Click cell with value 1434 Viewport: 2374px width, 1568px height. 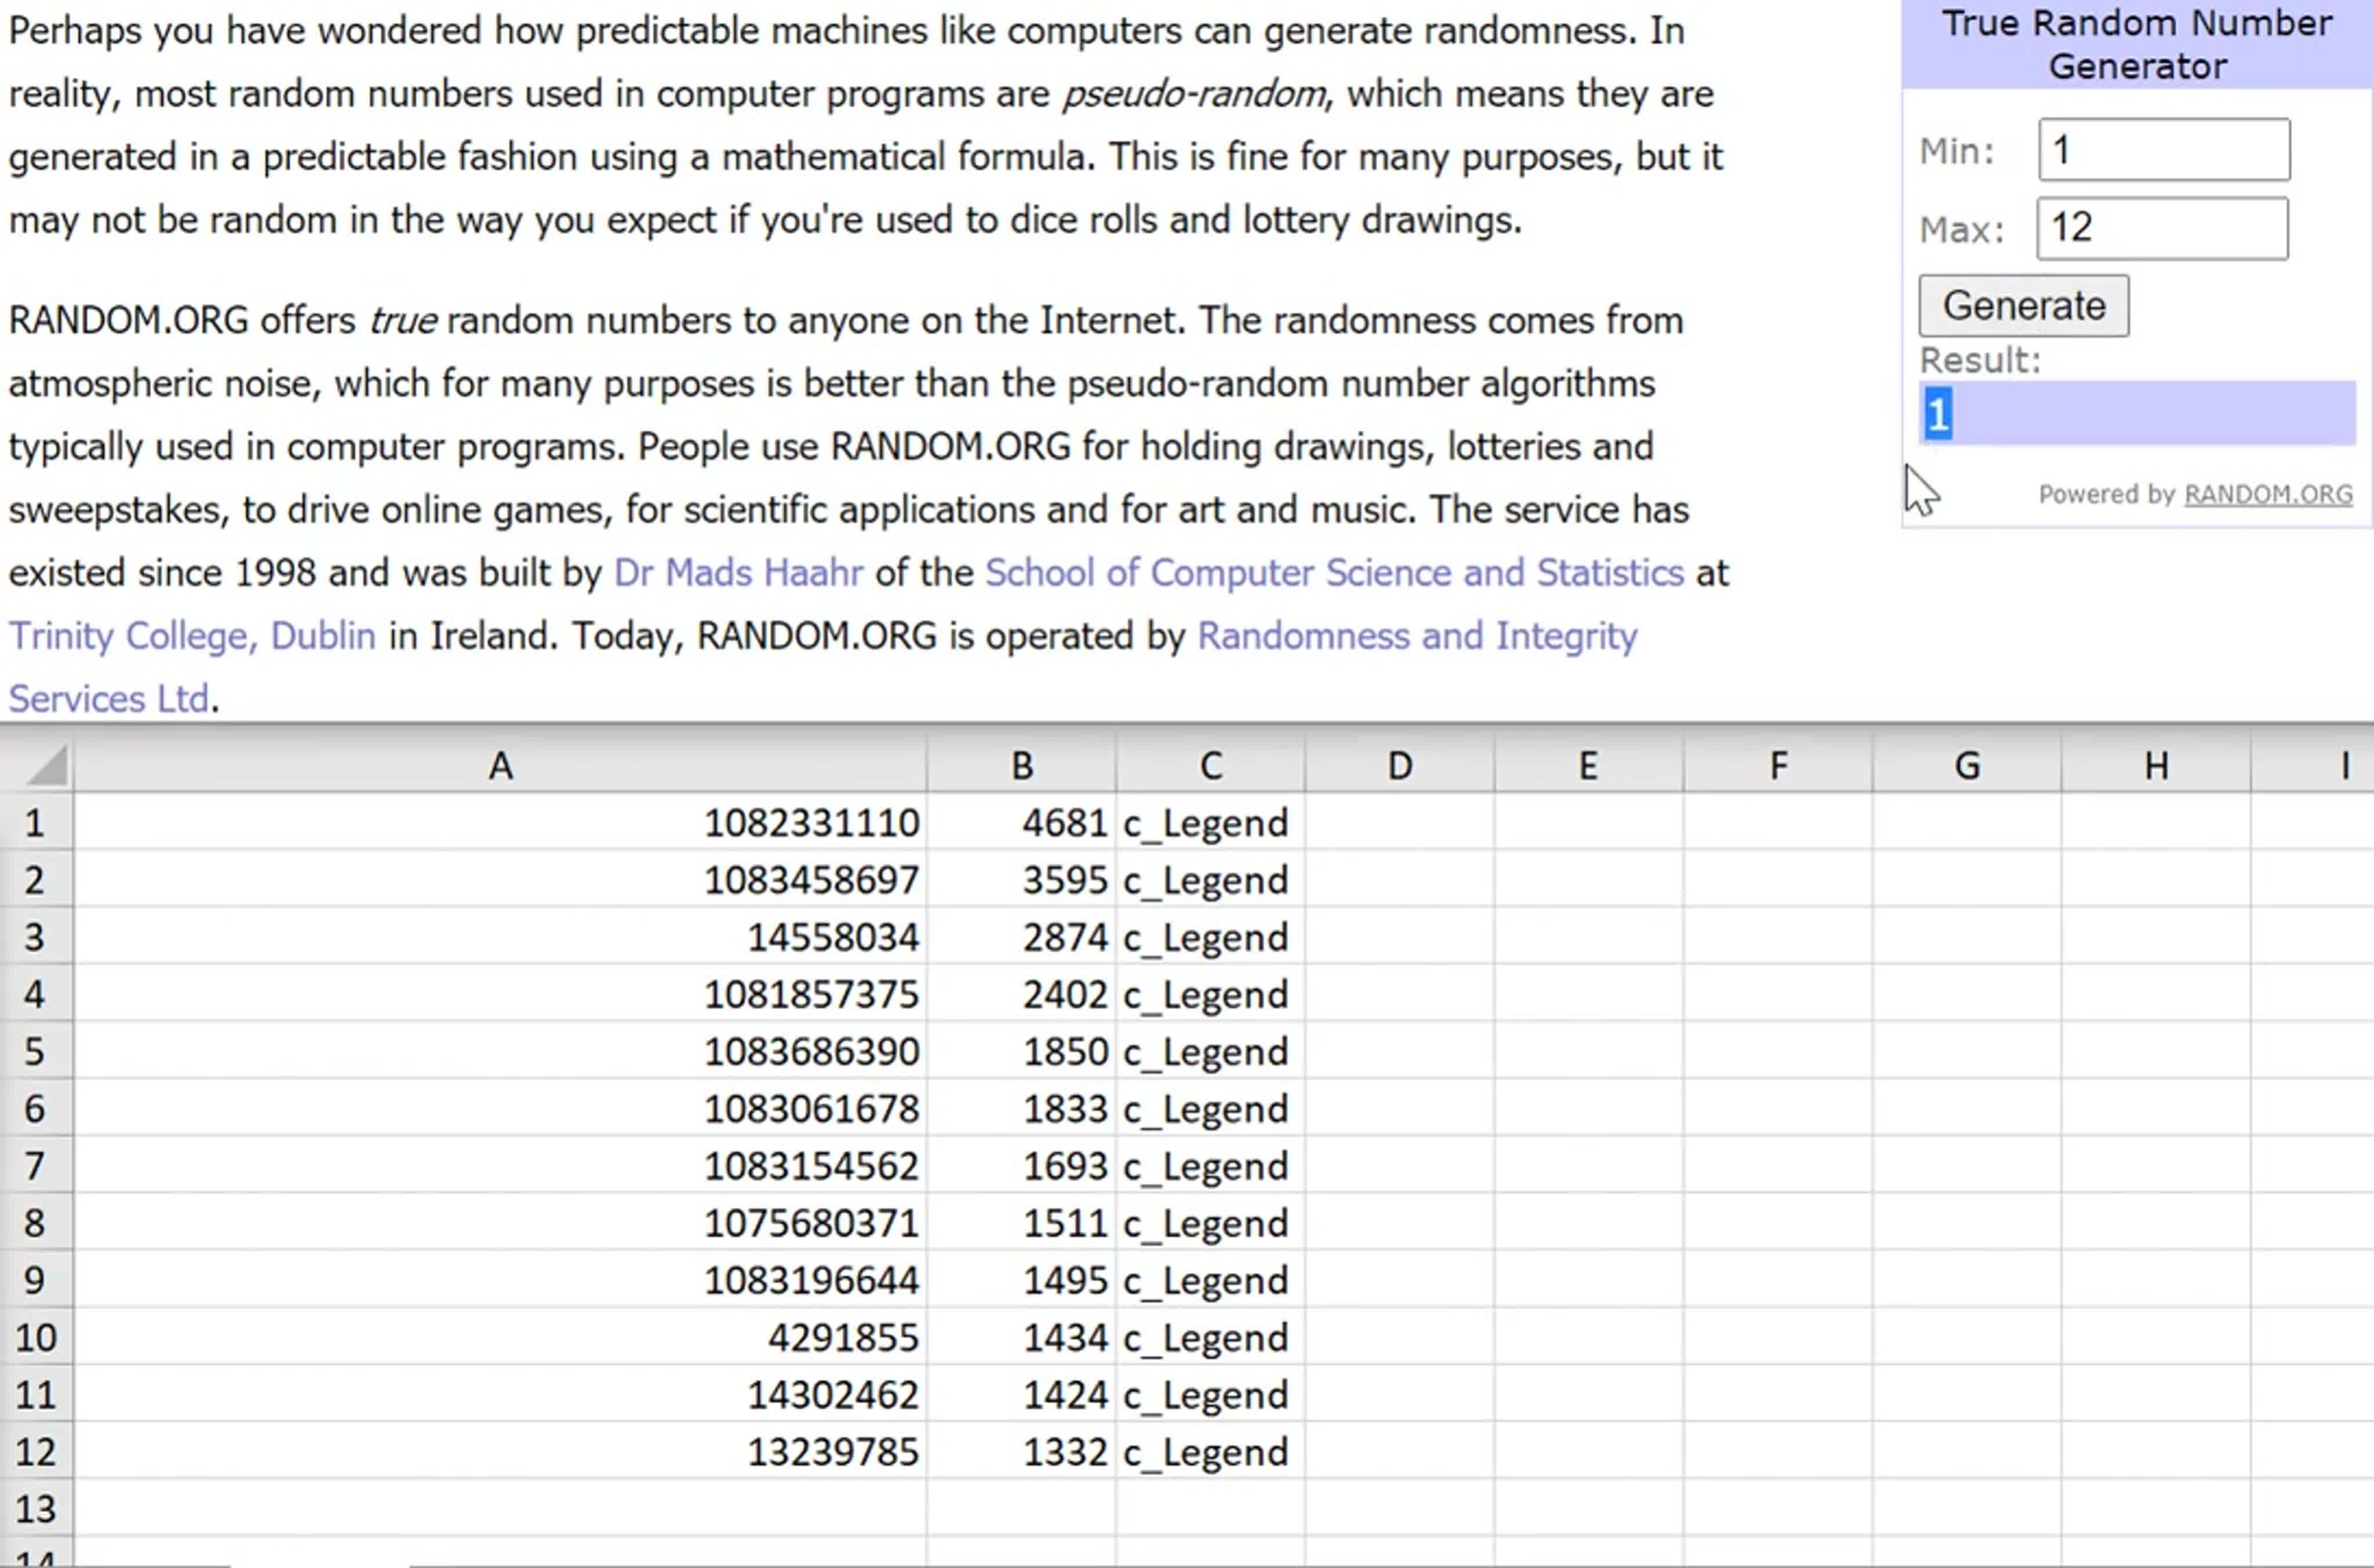pos(1021,1336)
